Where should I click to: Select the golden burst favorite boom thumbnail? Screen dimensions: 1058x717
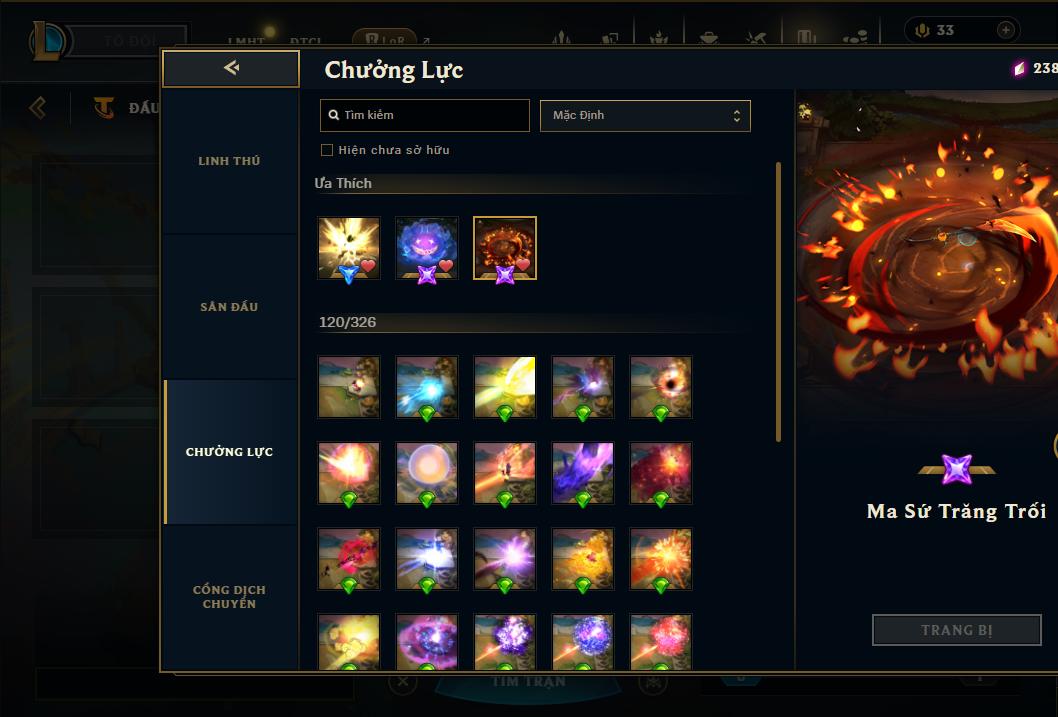pos(349,248)
